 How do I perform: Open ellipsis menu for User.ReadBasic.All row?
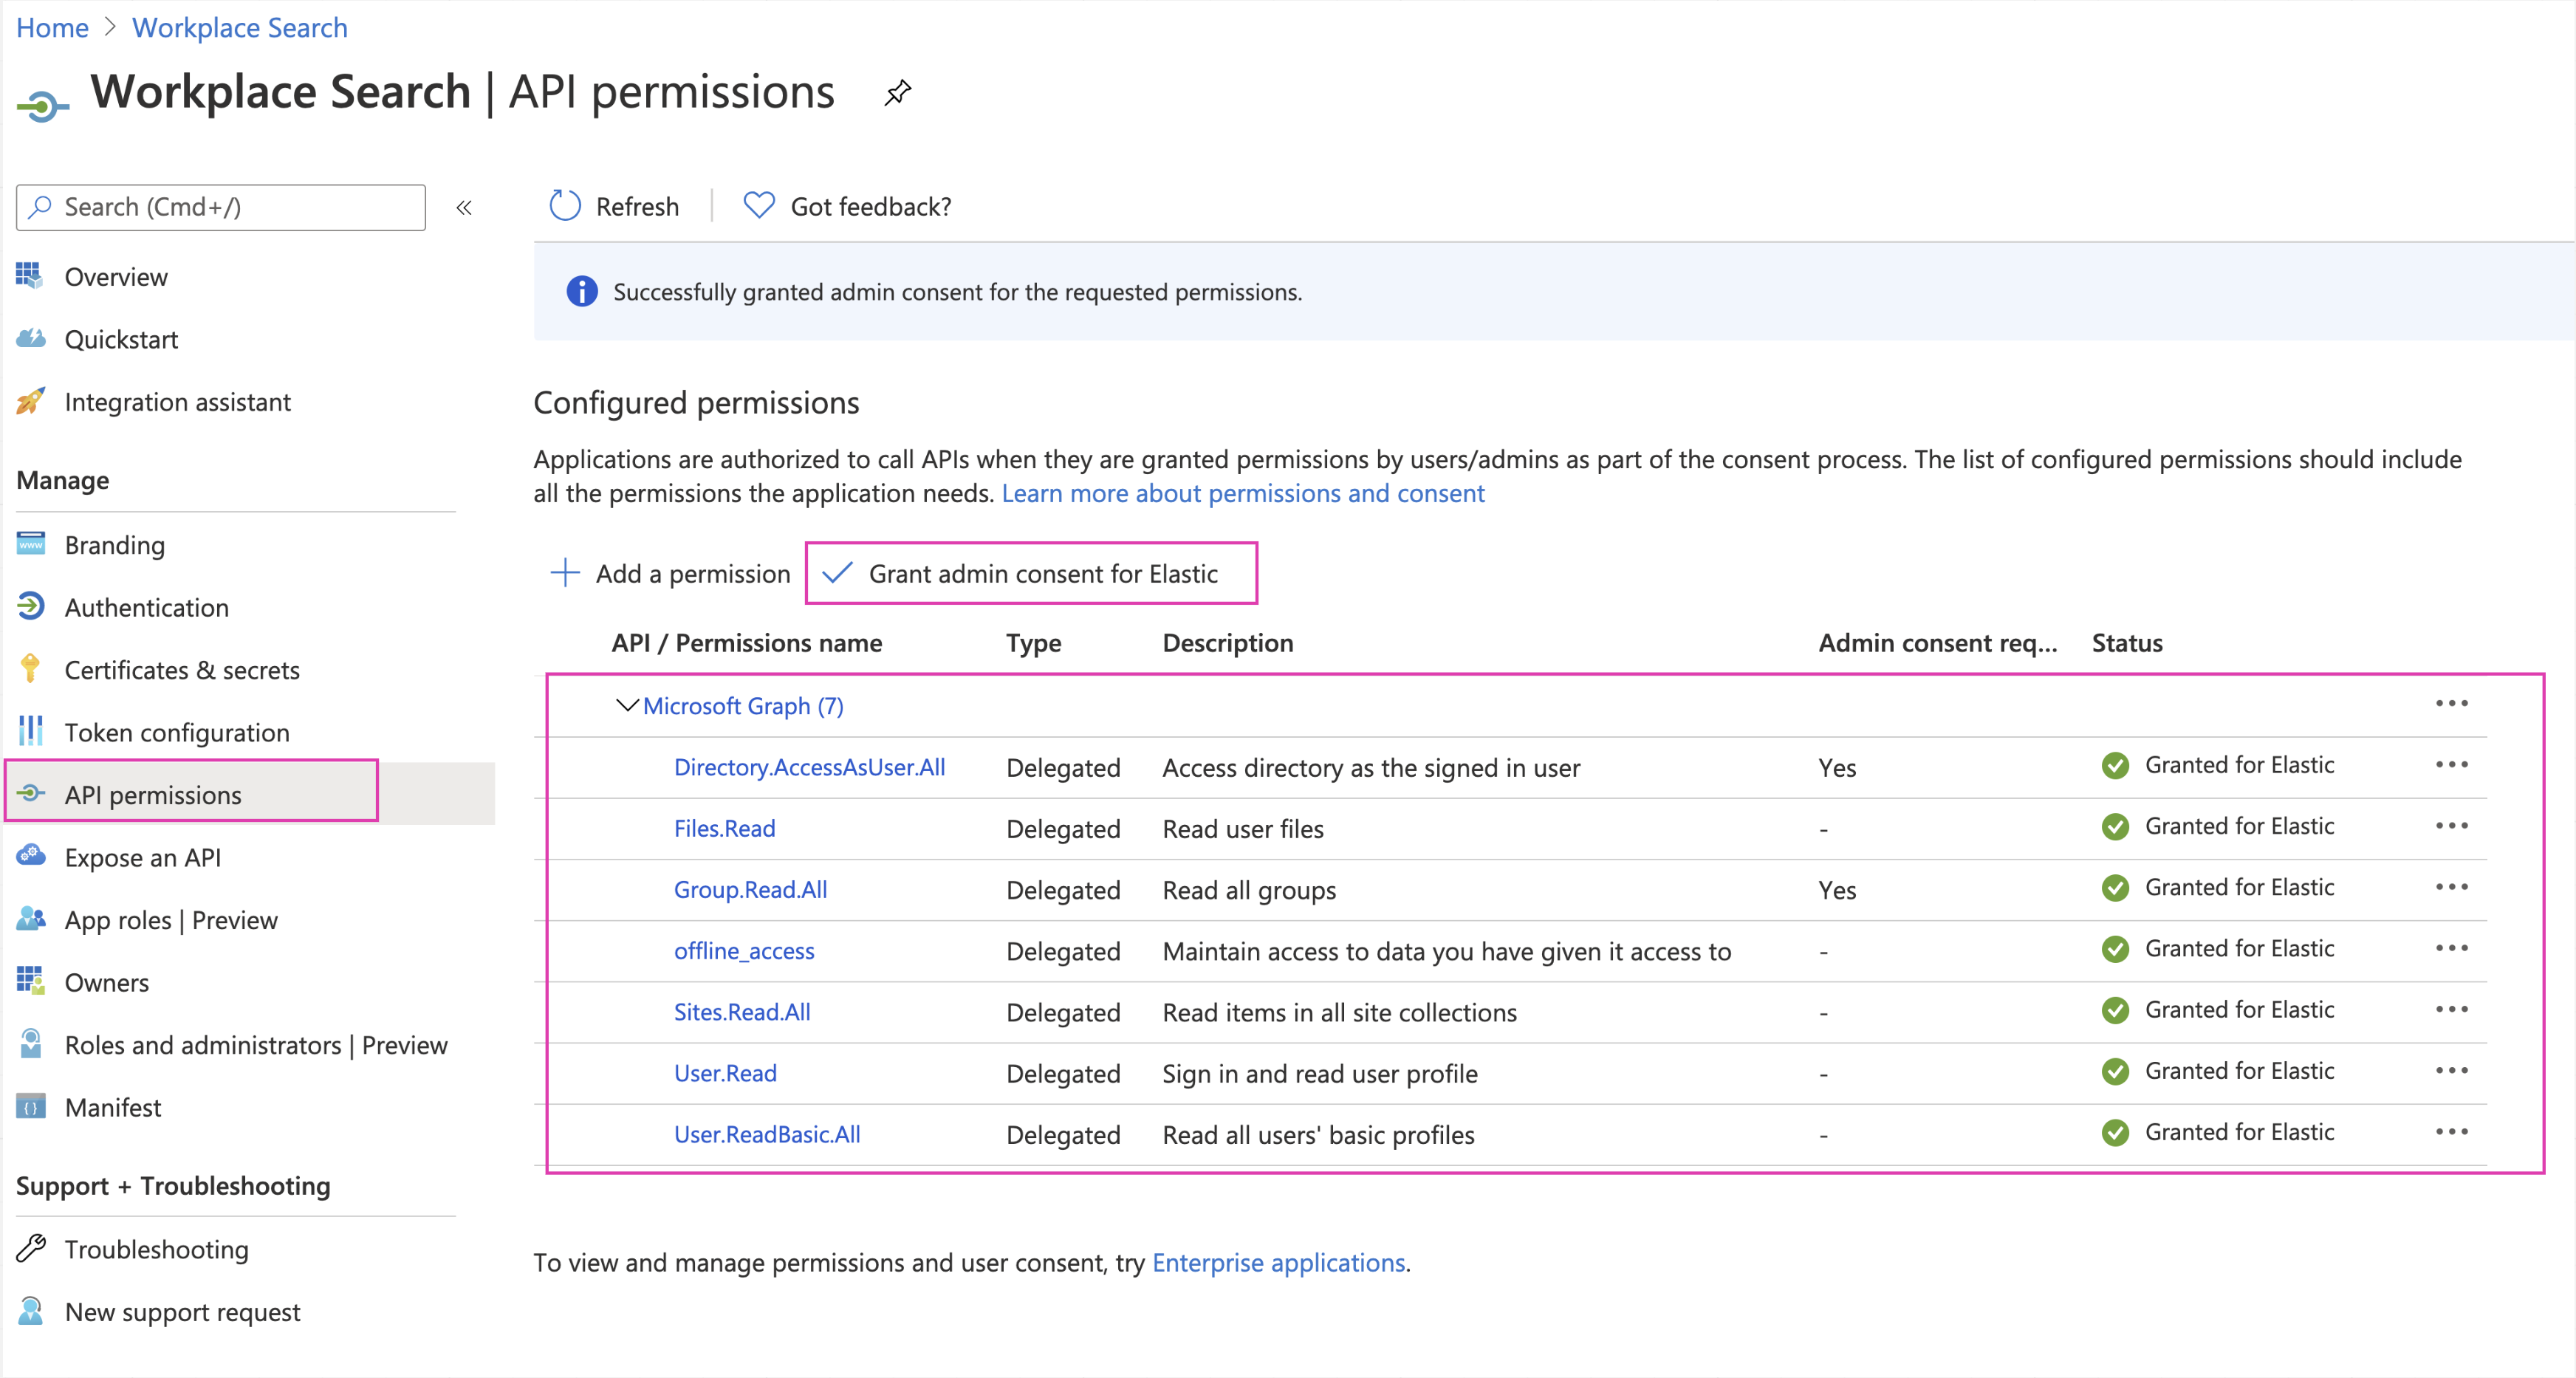(x=2451, y=1132)
